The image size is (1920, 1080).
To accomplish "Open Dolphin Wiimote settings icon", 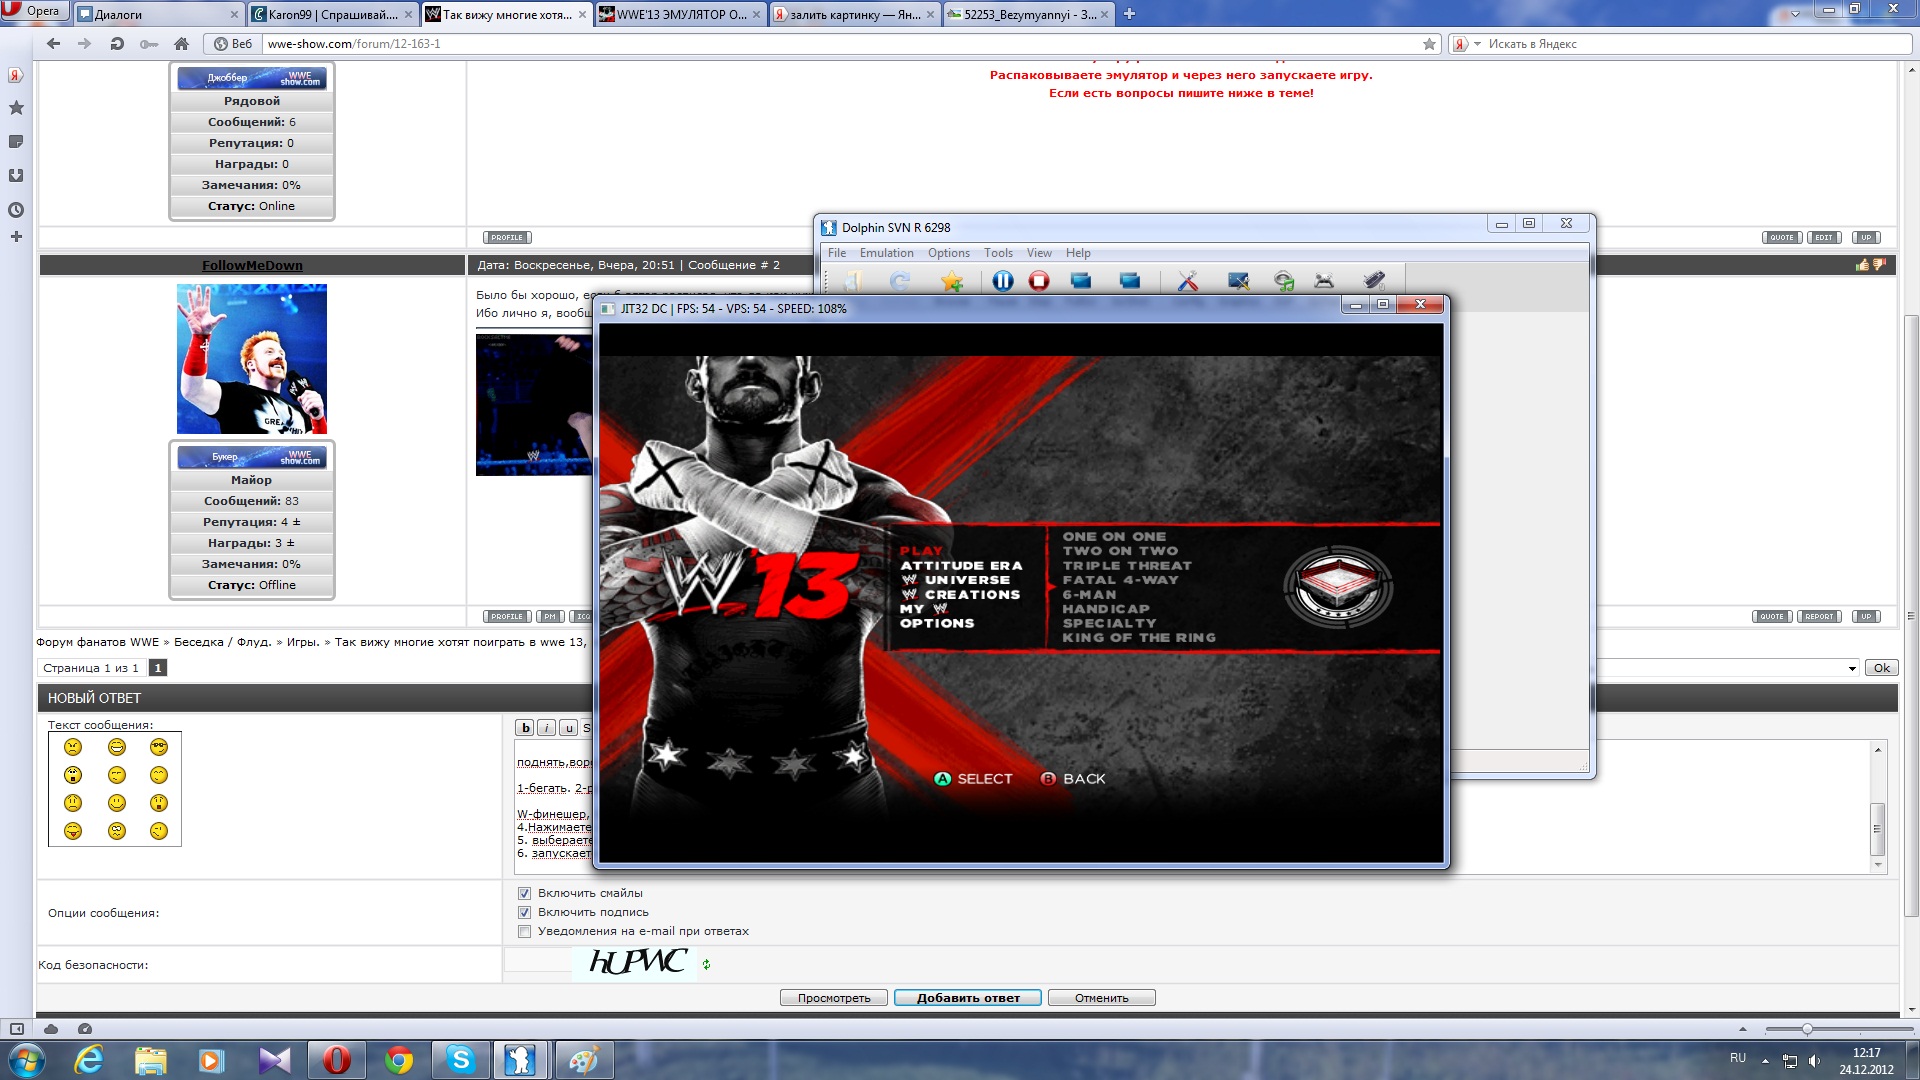I will (x=1374, y=282).
